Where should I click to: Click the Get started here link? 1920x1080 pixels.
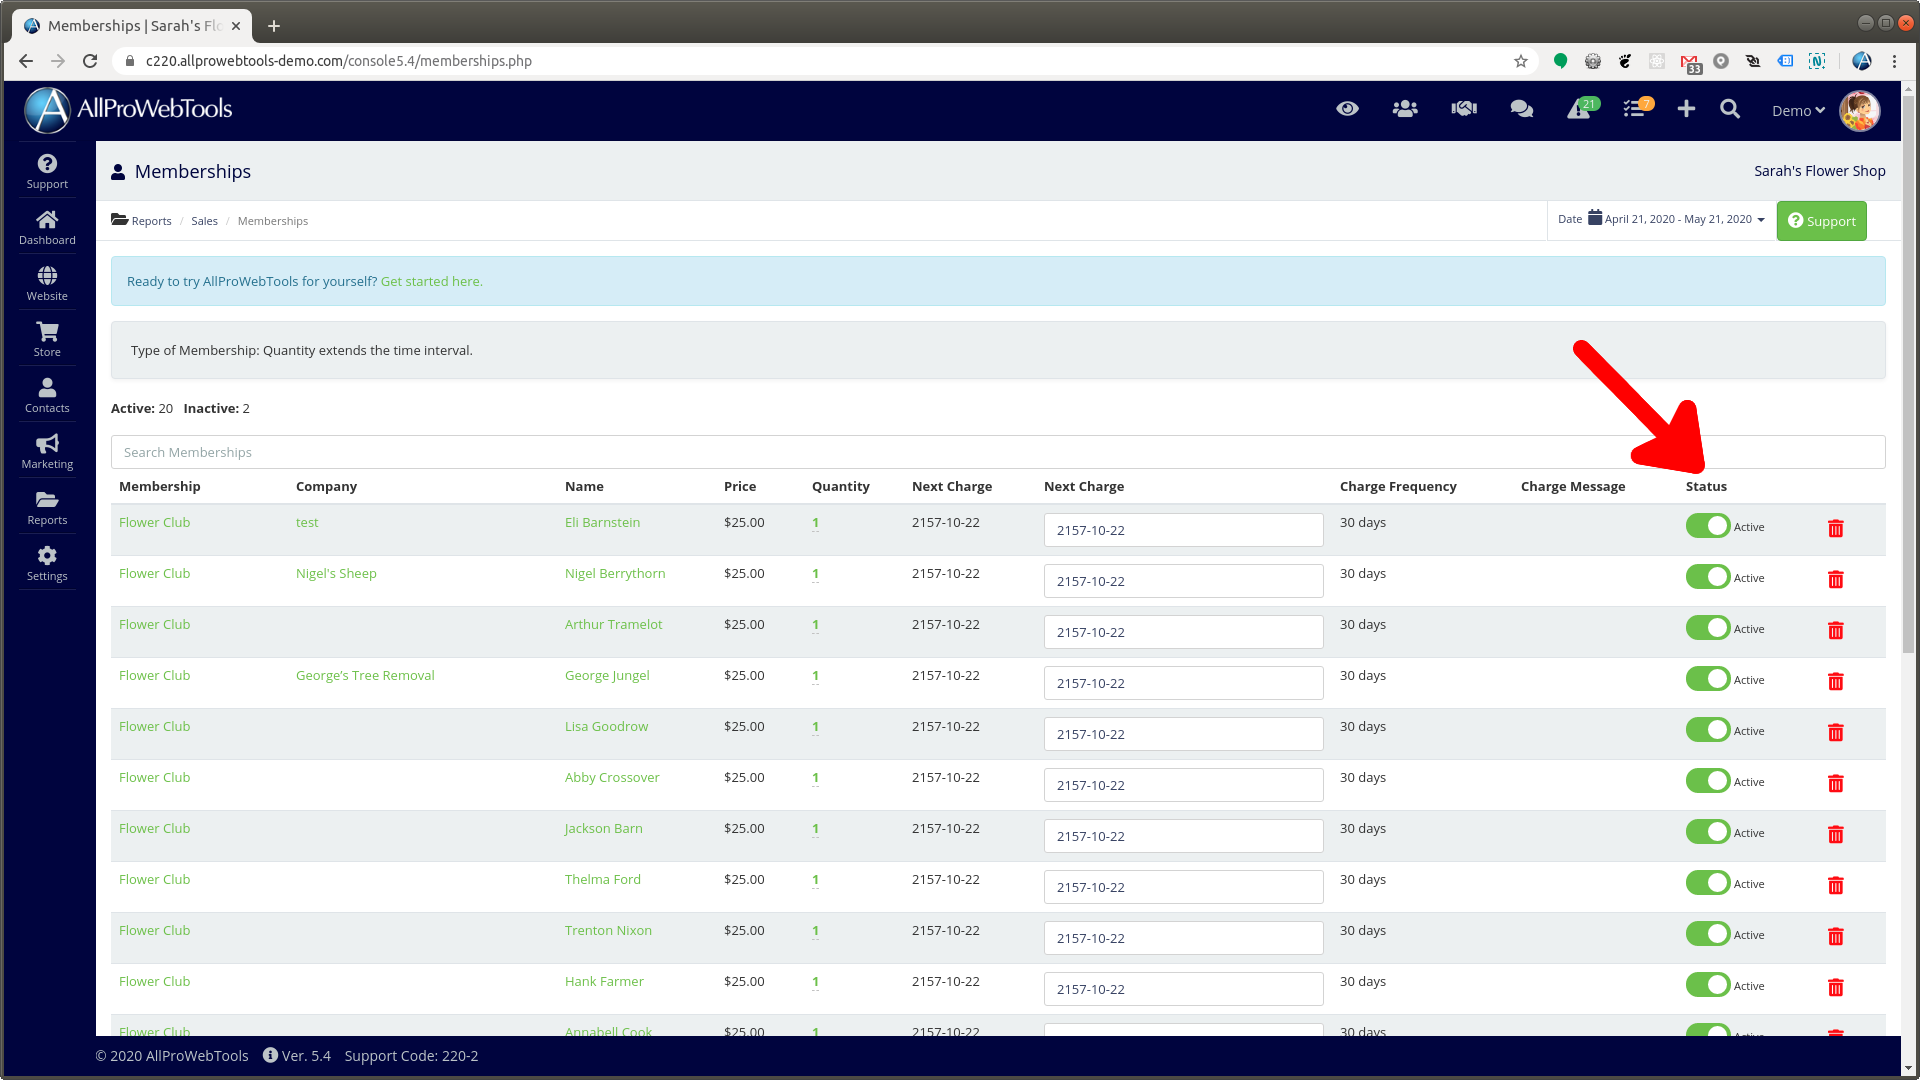coord(431,282)
